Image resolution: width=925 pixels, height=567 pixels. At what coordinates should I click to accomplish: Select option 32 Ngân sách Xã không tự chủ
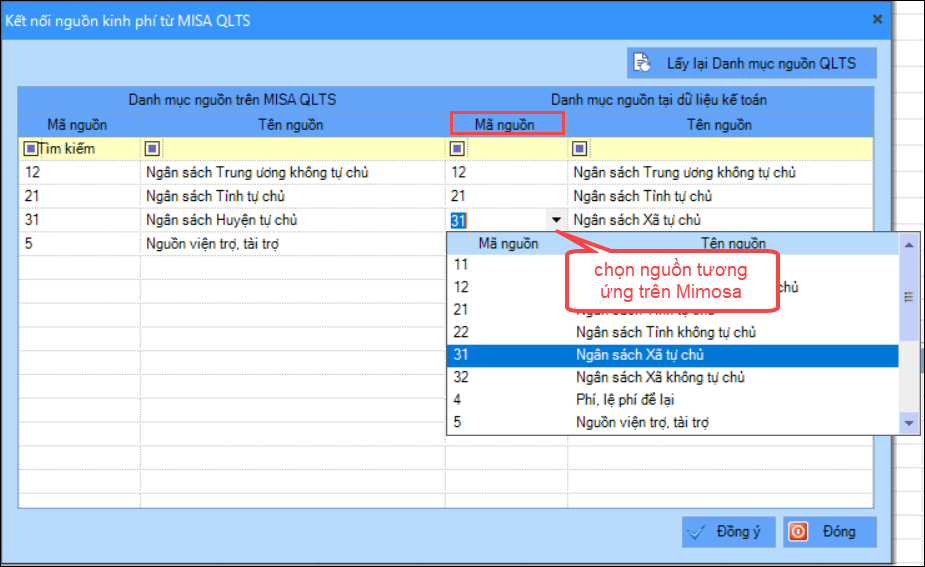coord(673,378)
